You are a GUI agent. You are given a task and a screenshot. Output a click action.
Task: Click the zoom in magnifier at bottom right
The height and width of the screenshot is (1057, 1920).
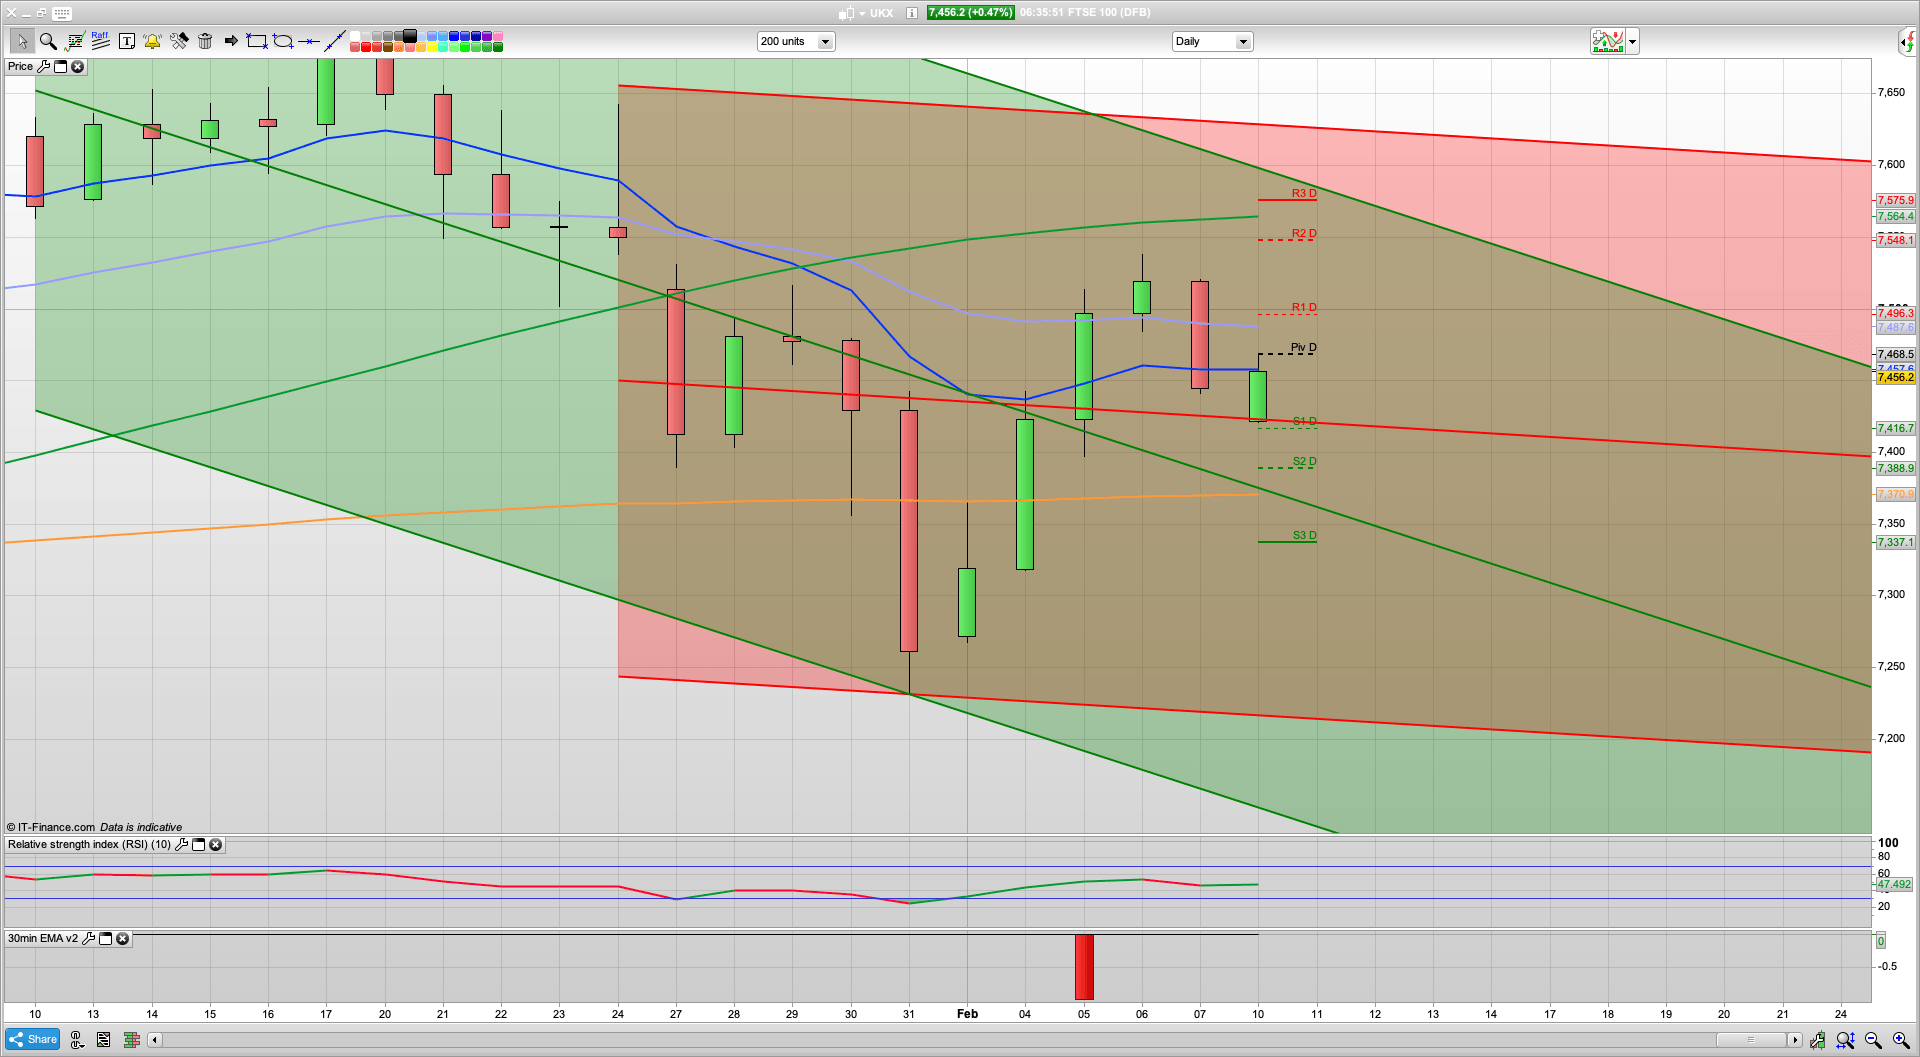click(x=1900, y=1040)
